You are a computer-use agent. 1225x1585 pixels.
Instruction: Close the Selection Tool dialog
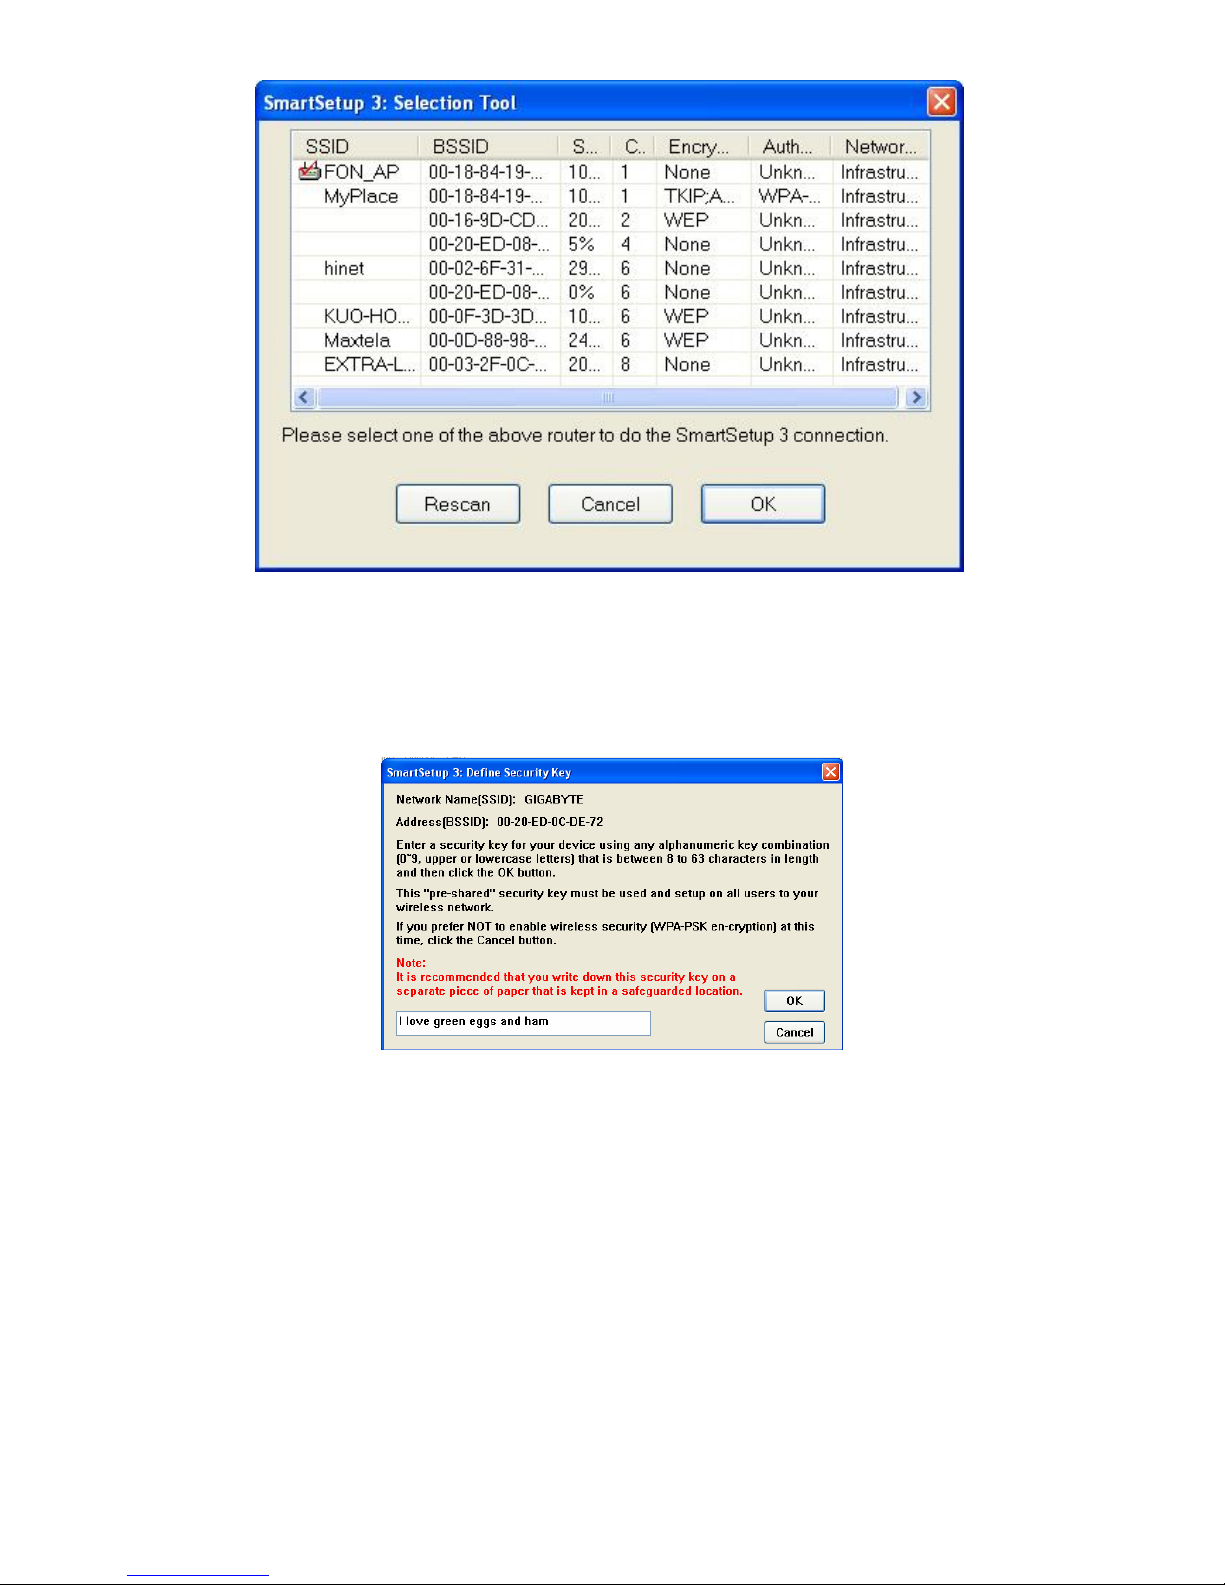[x=941, y=102]
